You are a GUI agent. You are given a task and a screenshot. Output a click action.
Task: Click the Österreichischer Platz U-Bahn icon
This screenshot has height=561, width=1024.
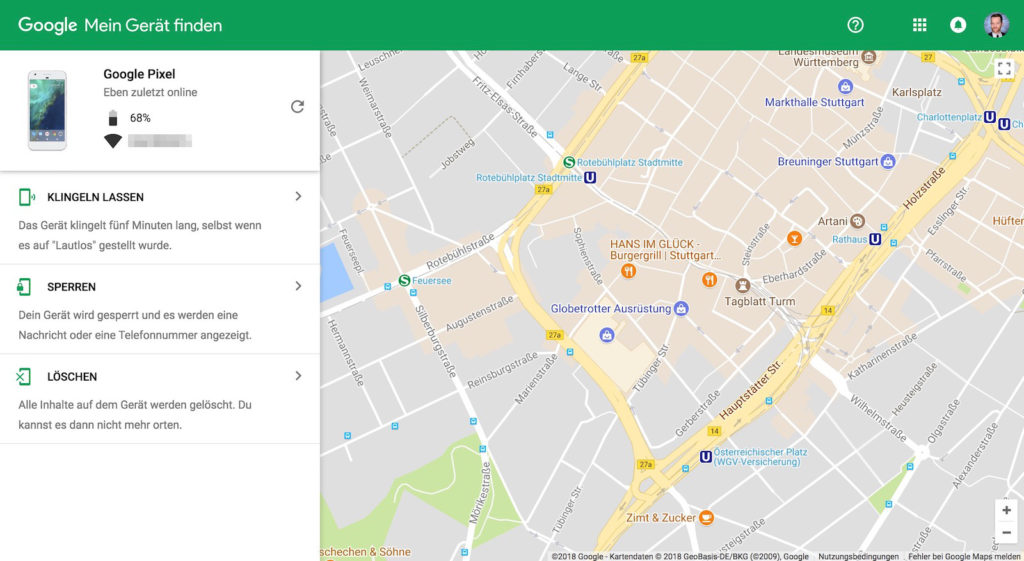point(705,457)
